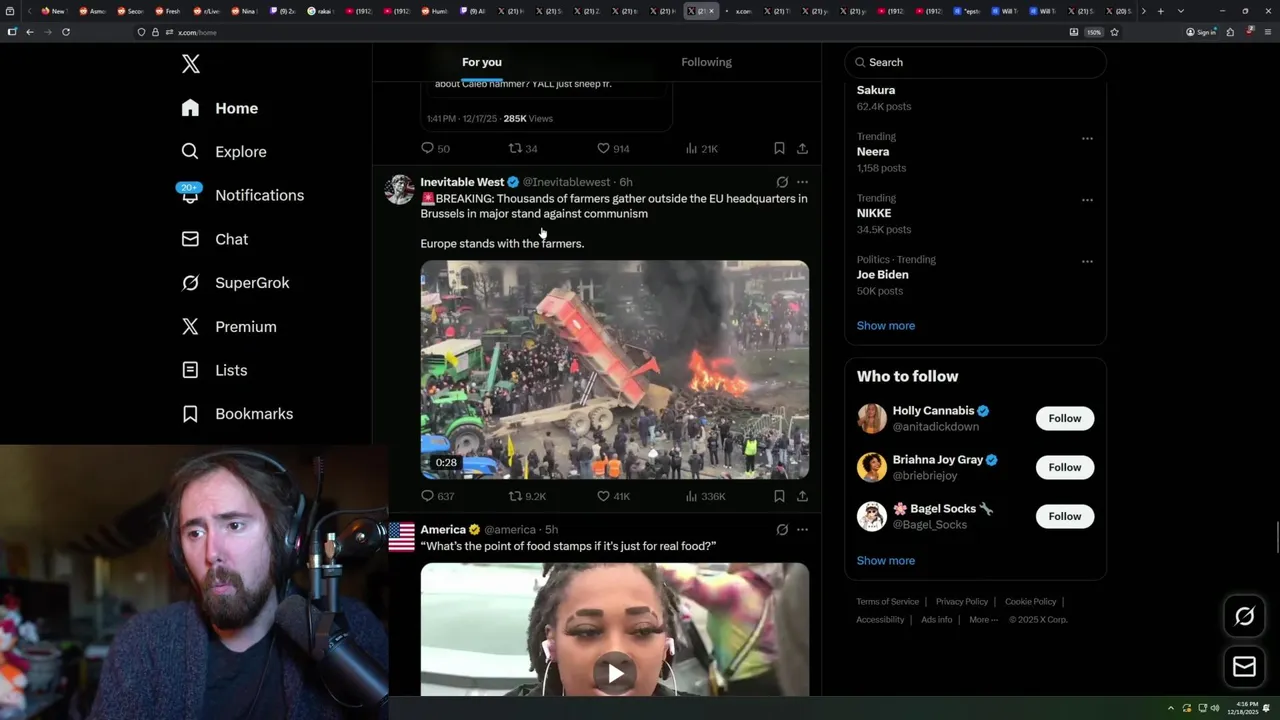Open Briahna Joy Gray profile picture

pos(872,467)
